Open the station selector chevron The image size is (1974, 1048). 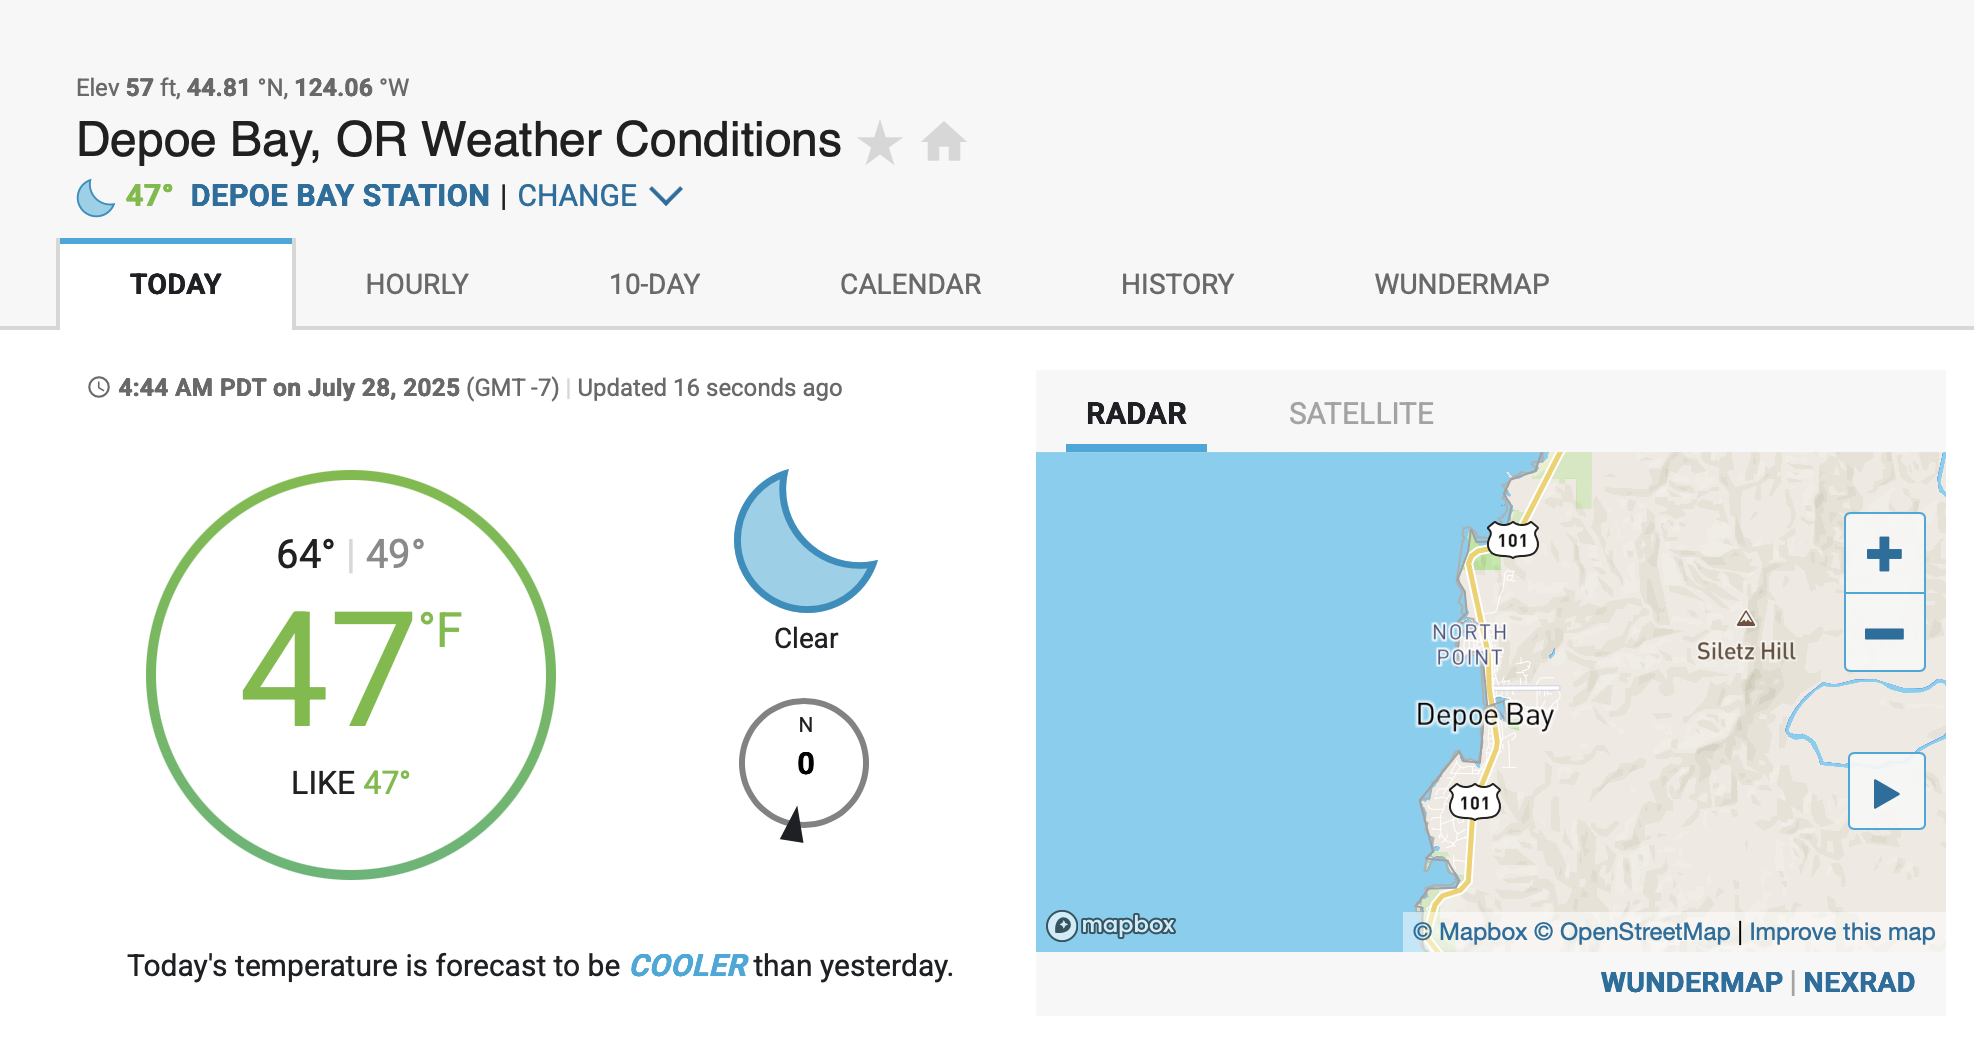point(667,197)
